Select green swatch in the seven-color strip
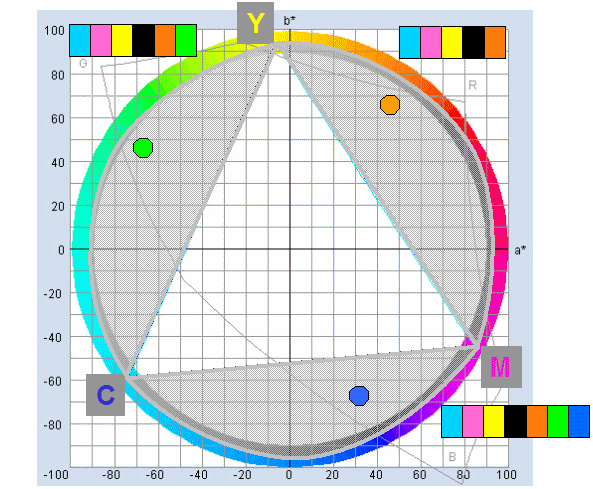The width and height of the screenshot is (593, 489). 558,422
